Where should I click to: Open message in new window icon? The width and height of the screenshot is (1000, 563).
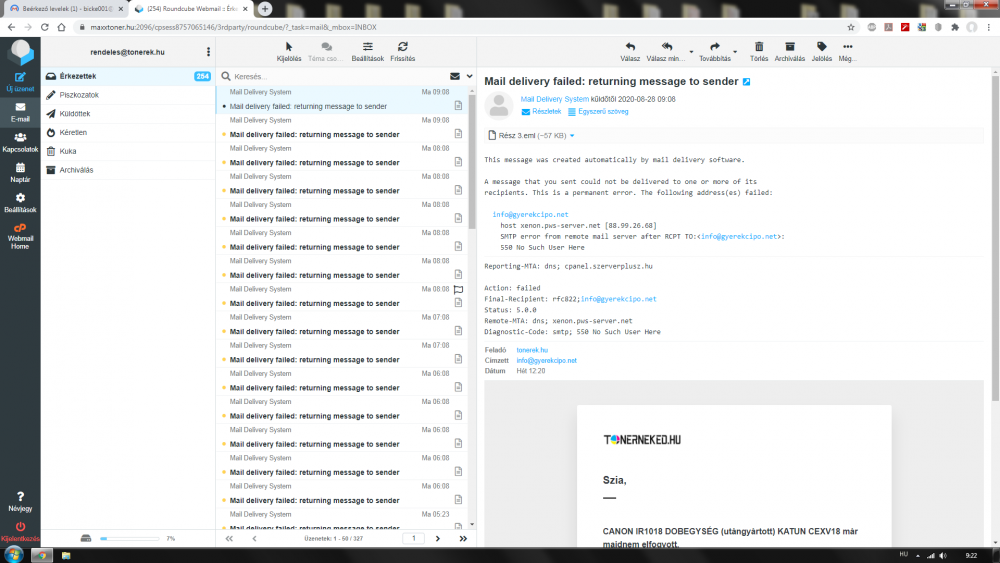point(746,82)
